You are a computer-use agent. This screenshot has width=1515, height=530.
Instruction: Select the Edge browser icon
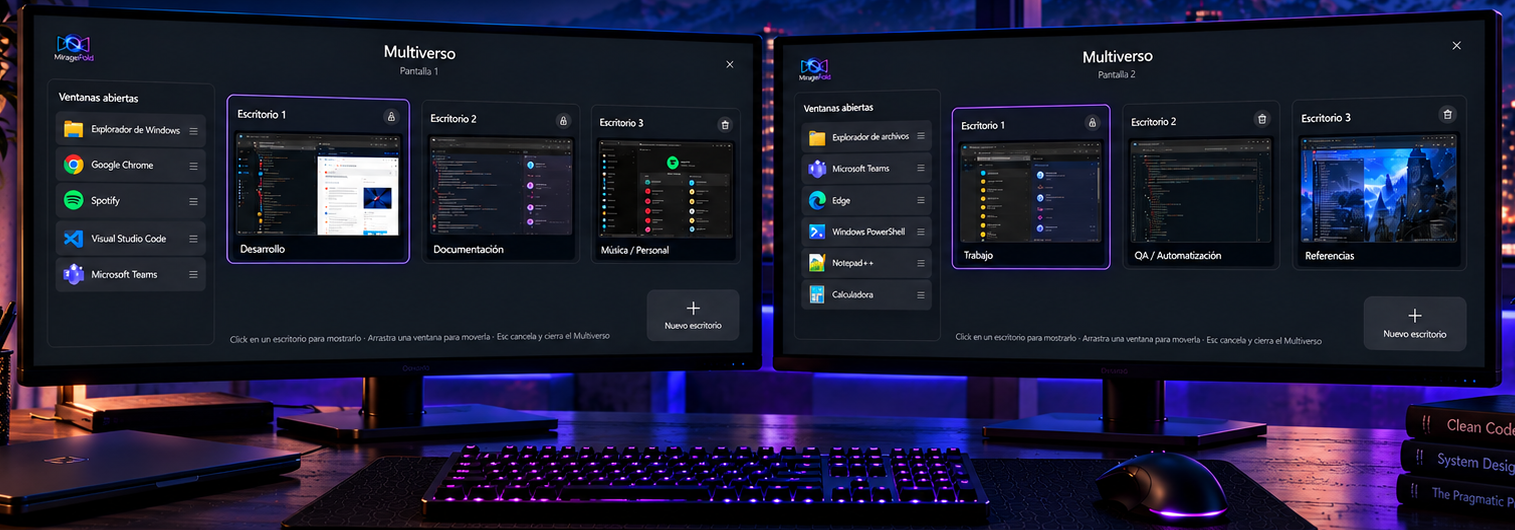point(816,200)
